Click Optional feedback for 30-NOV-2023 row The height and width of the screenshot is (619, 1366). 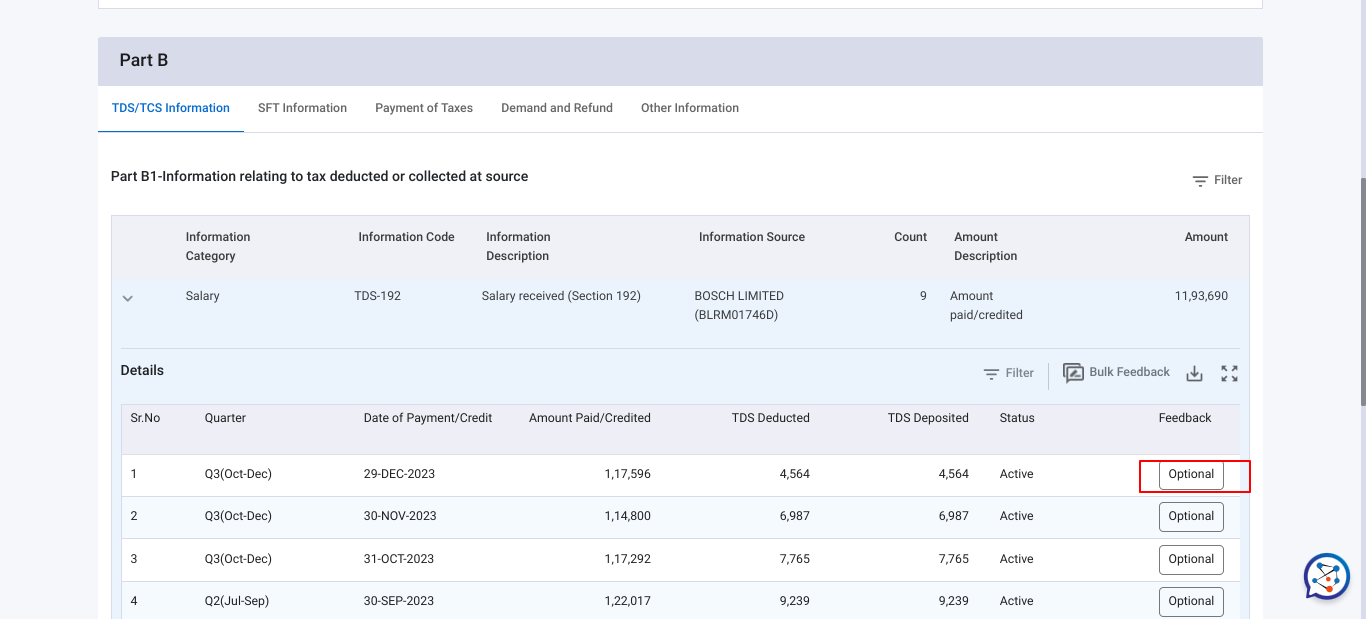(1191, 517)
